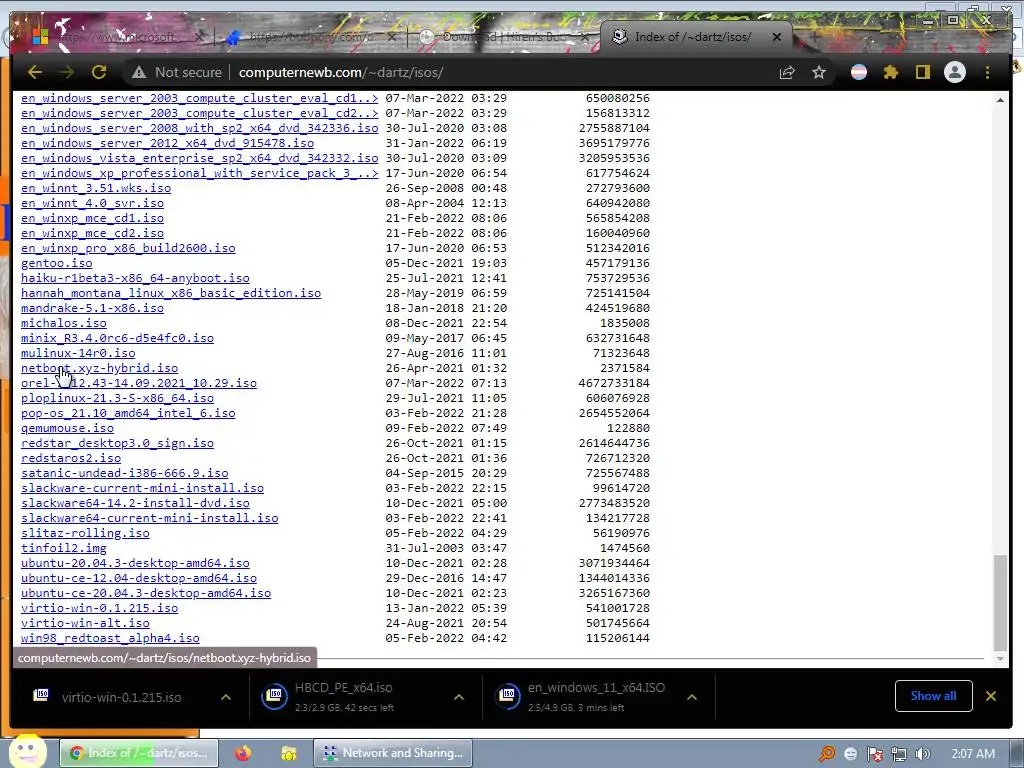Click en_windows_server_2012_x64_dvd_915478.iso link
This screenshot has width=1024, height=768.
point(167,143)
